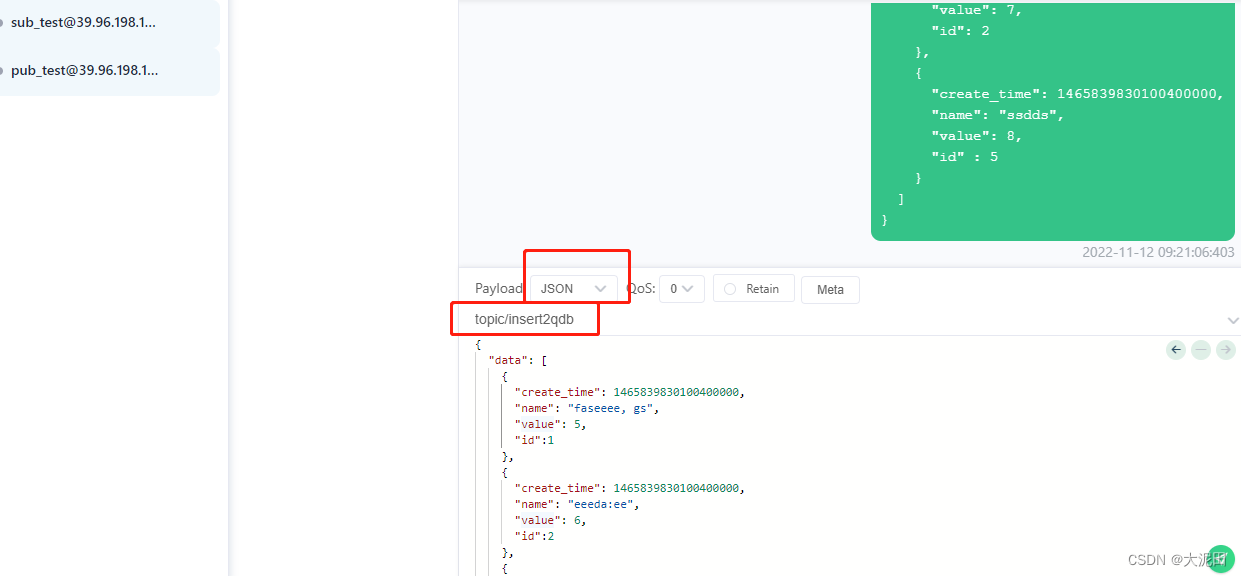
Task: Select the sub_test@39.96.198.1 connection
Action: coord(83,22)
